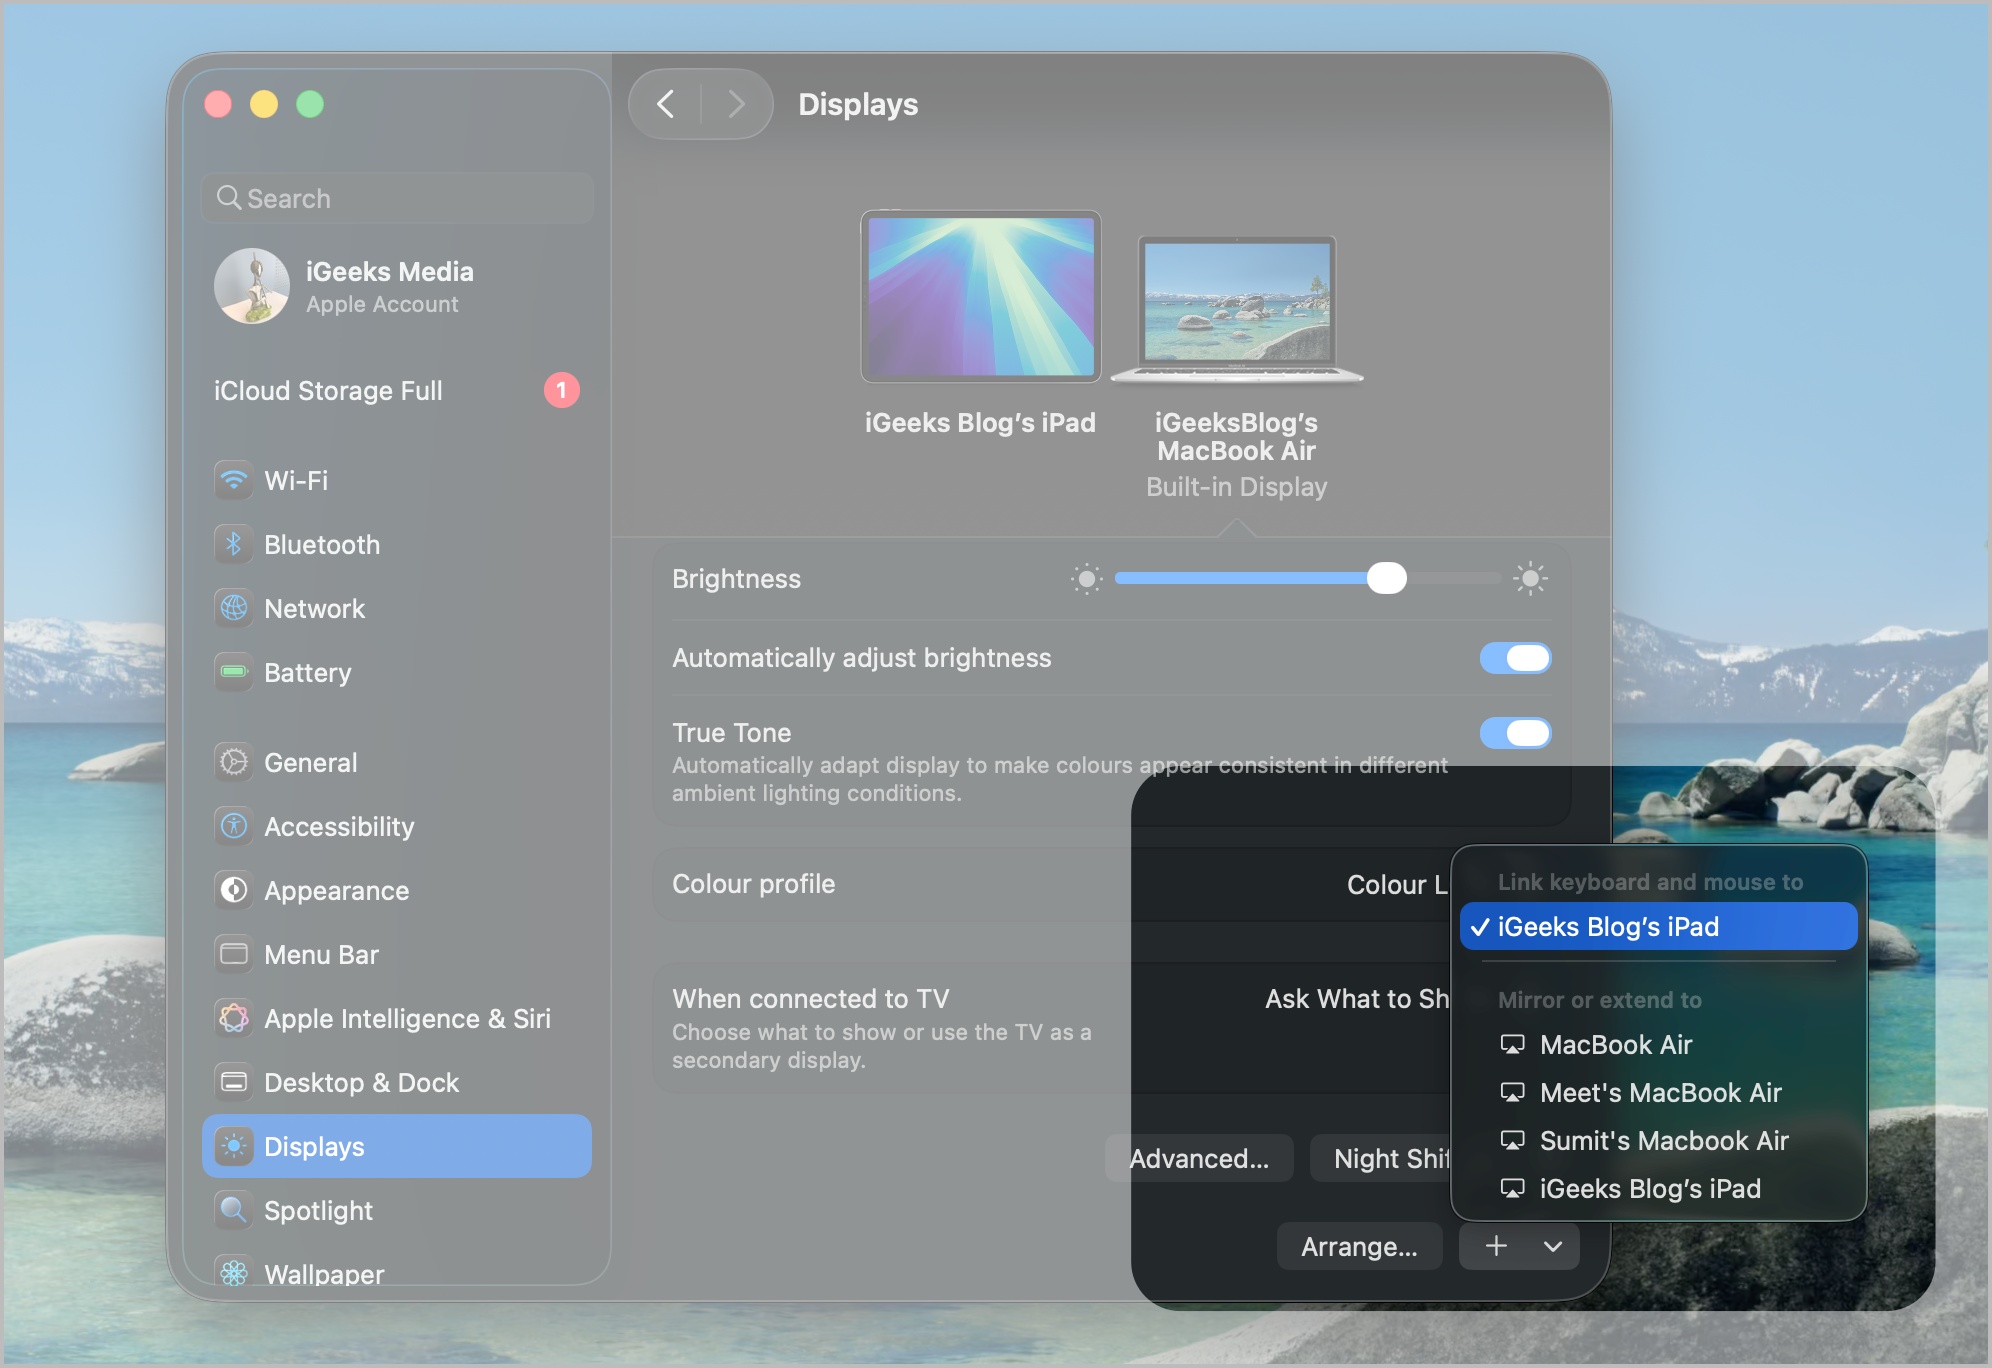Select the Battery icon in sidebar
The image size is (1992, 1368).
point(233,672)
